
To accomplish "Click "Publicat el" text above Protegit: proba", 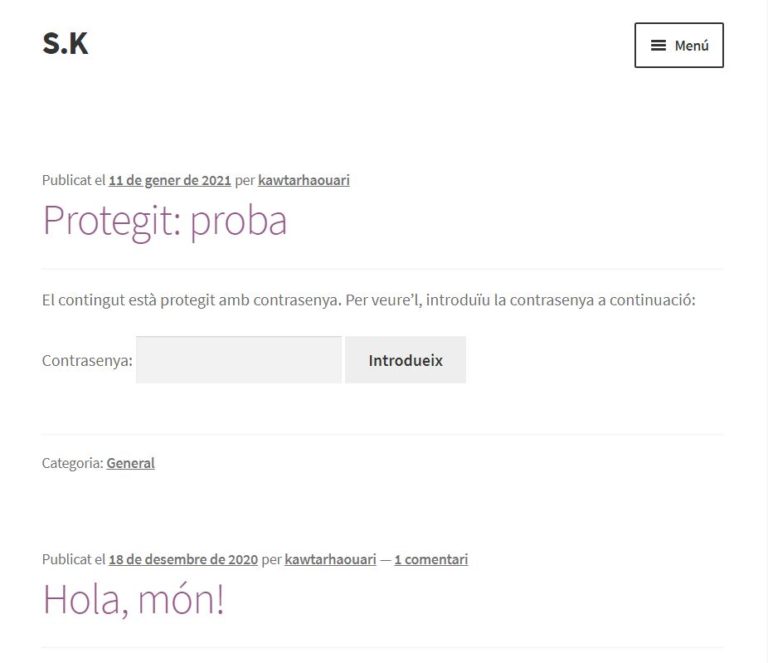I will 73,181.
